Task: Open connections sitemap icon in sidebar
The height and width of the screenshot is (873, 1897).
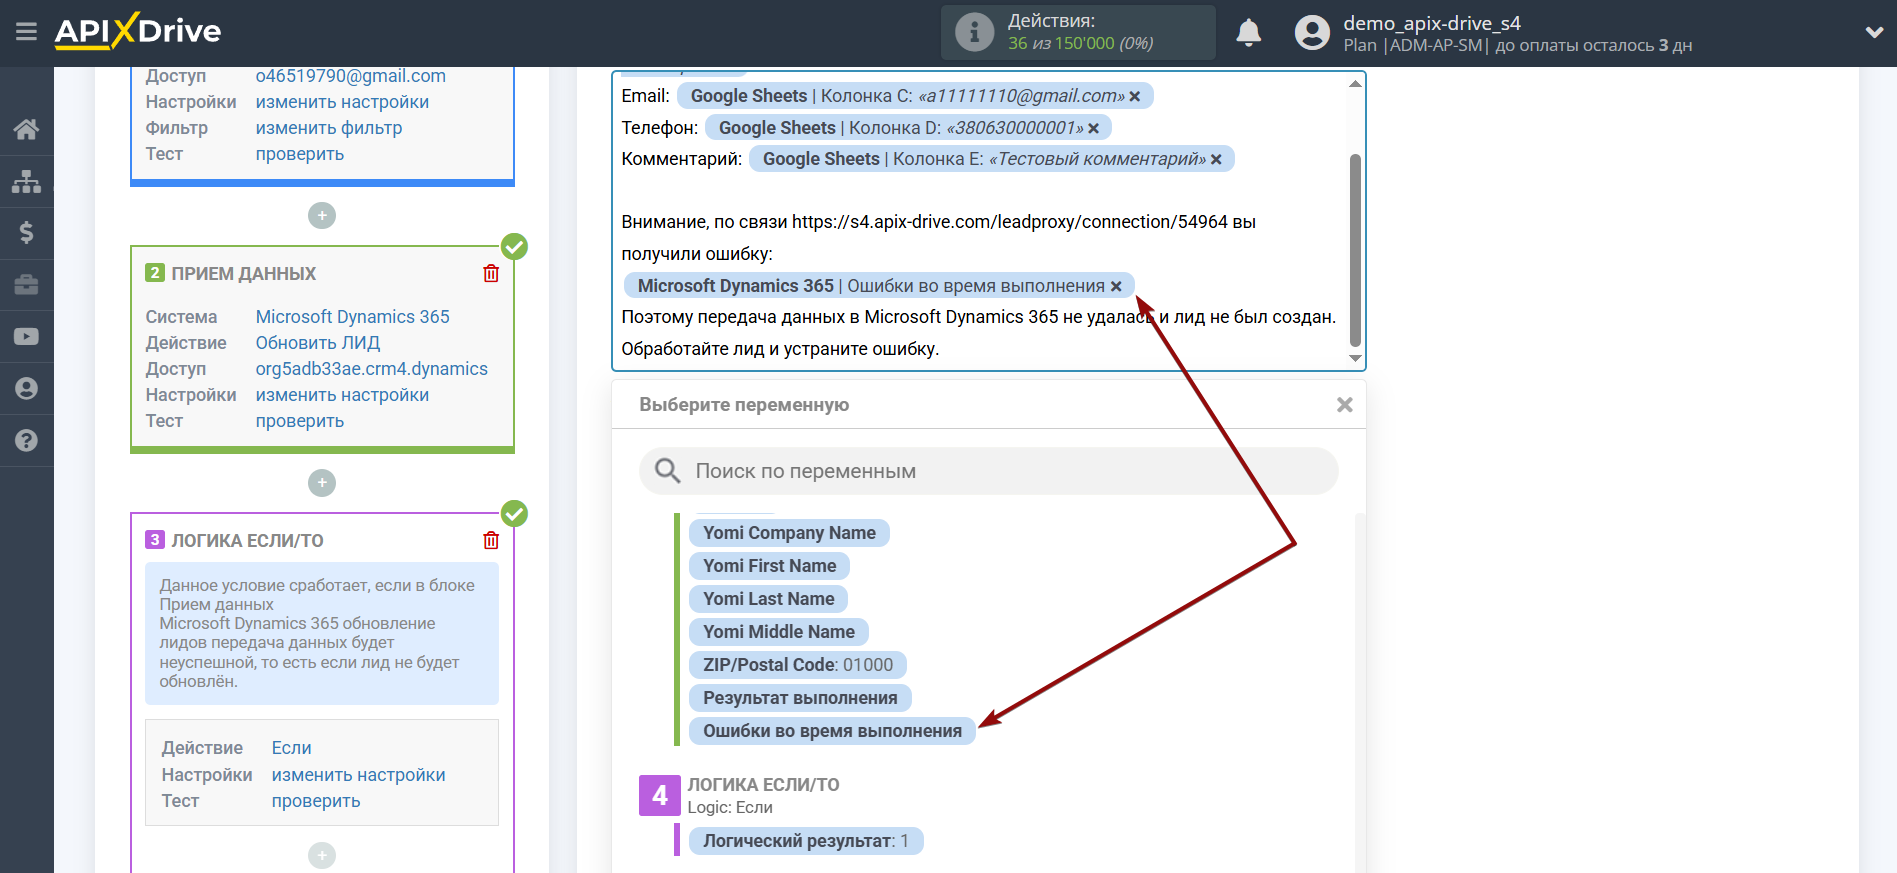Action: pyautogui.click(x=27, y=181)
